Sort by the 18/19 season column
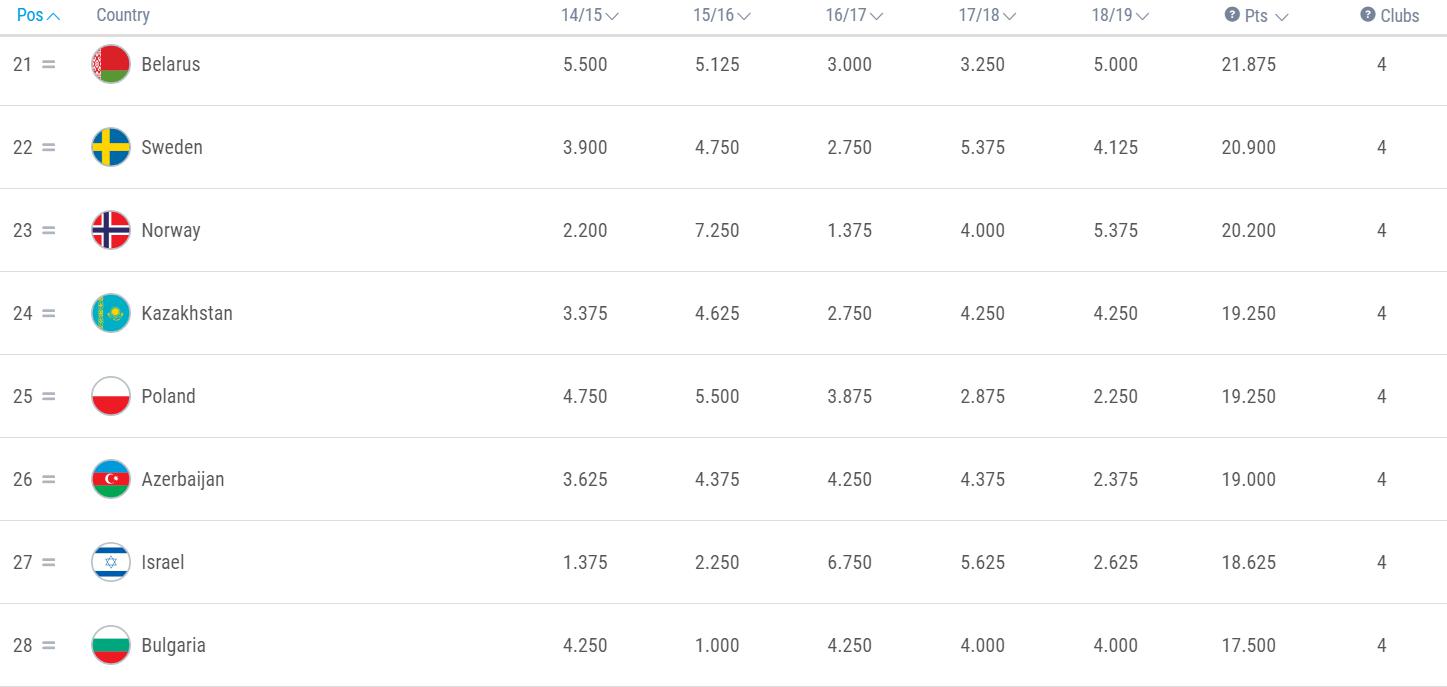The height and width of the screenshot is (687, 1447). coord(1120,15)
